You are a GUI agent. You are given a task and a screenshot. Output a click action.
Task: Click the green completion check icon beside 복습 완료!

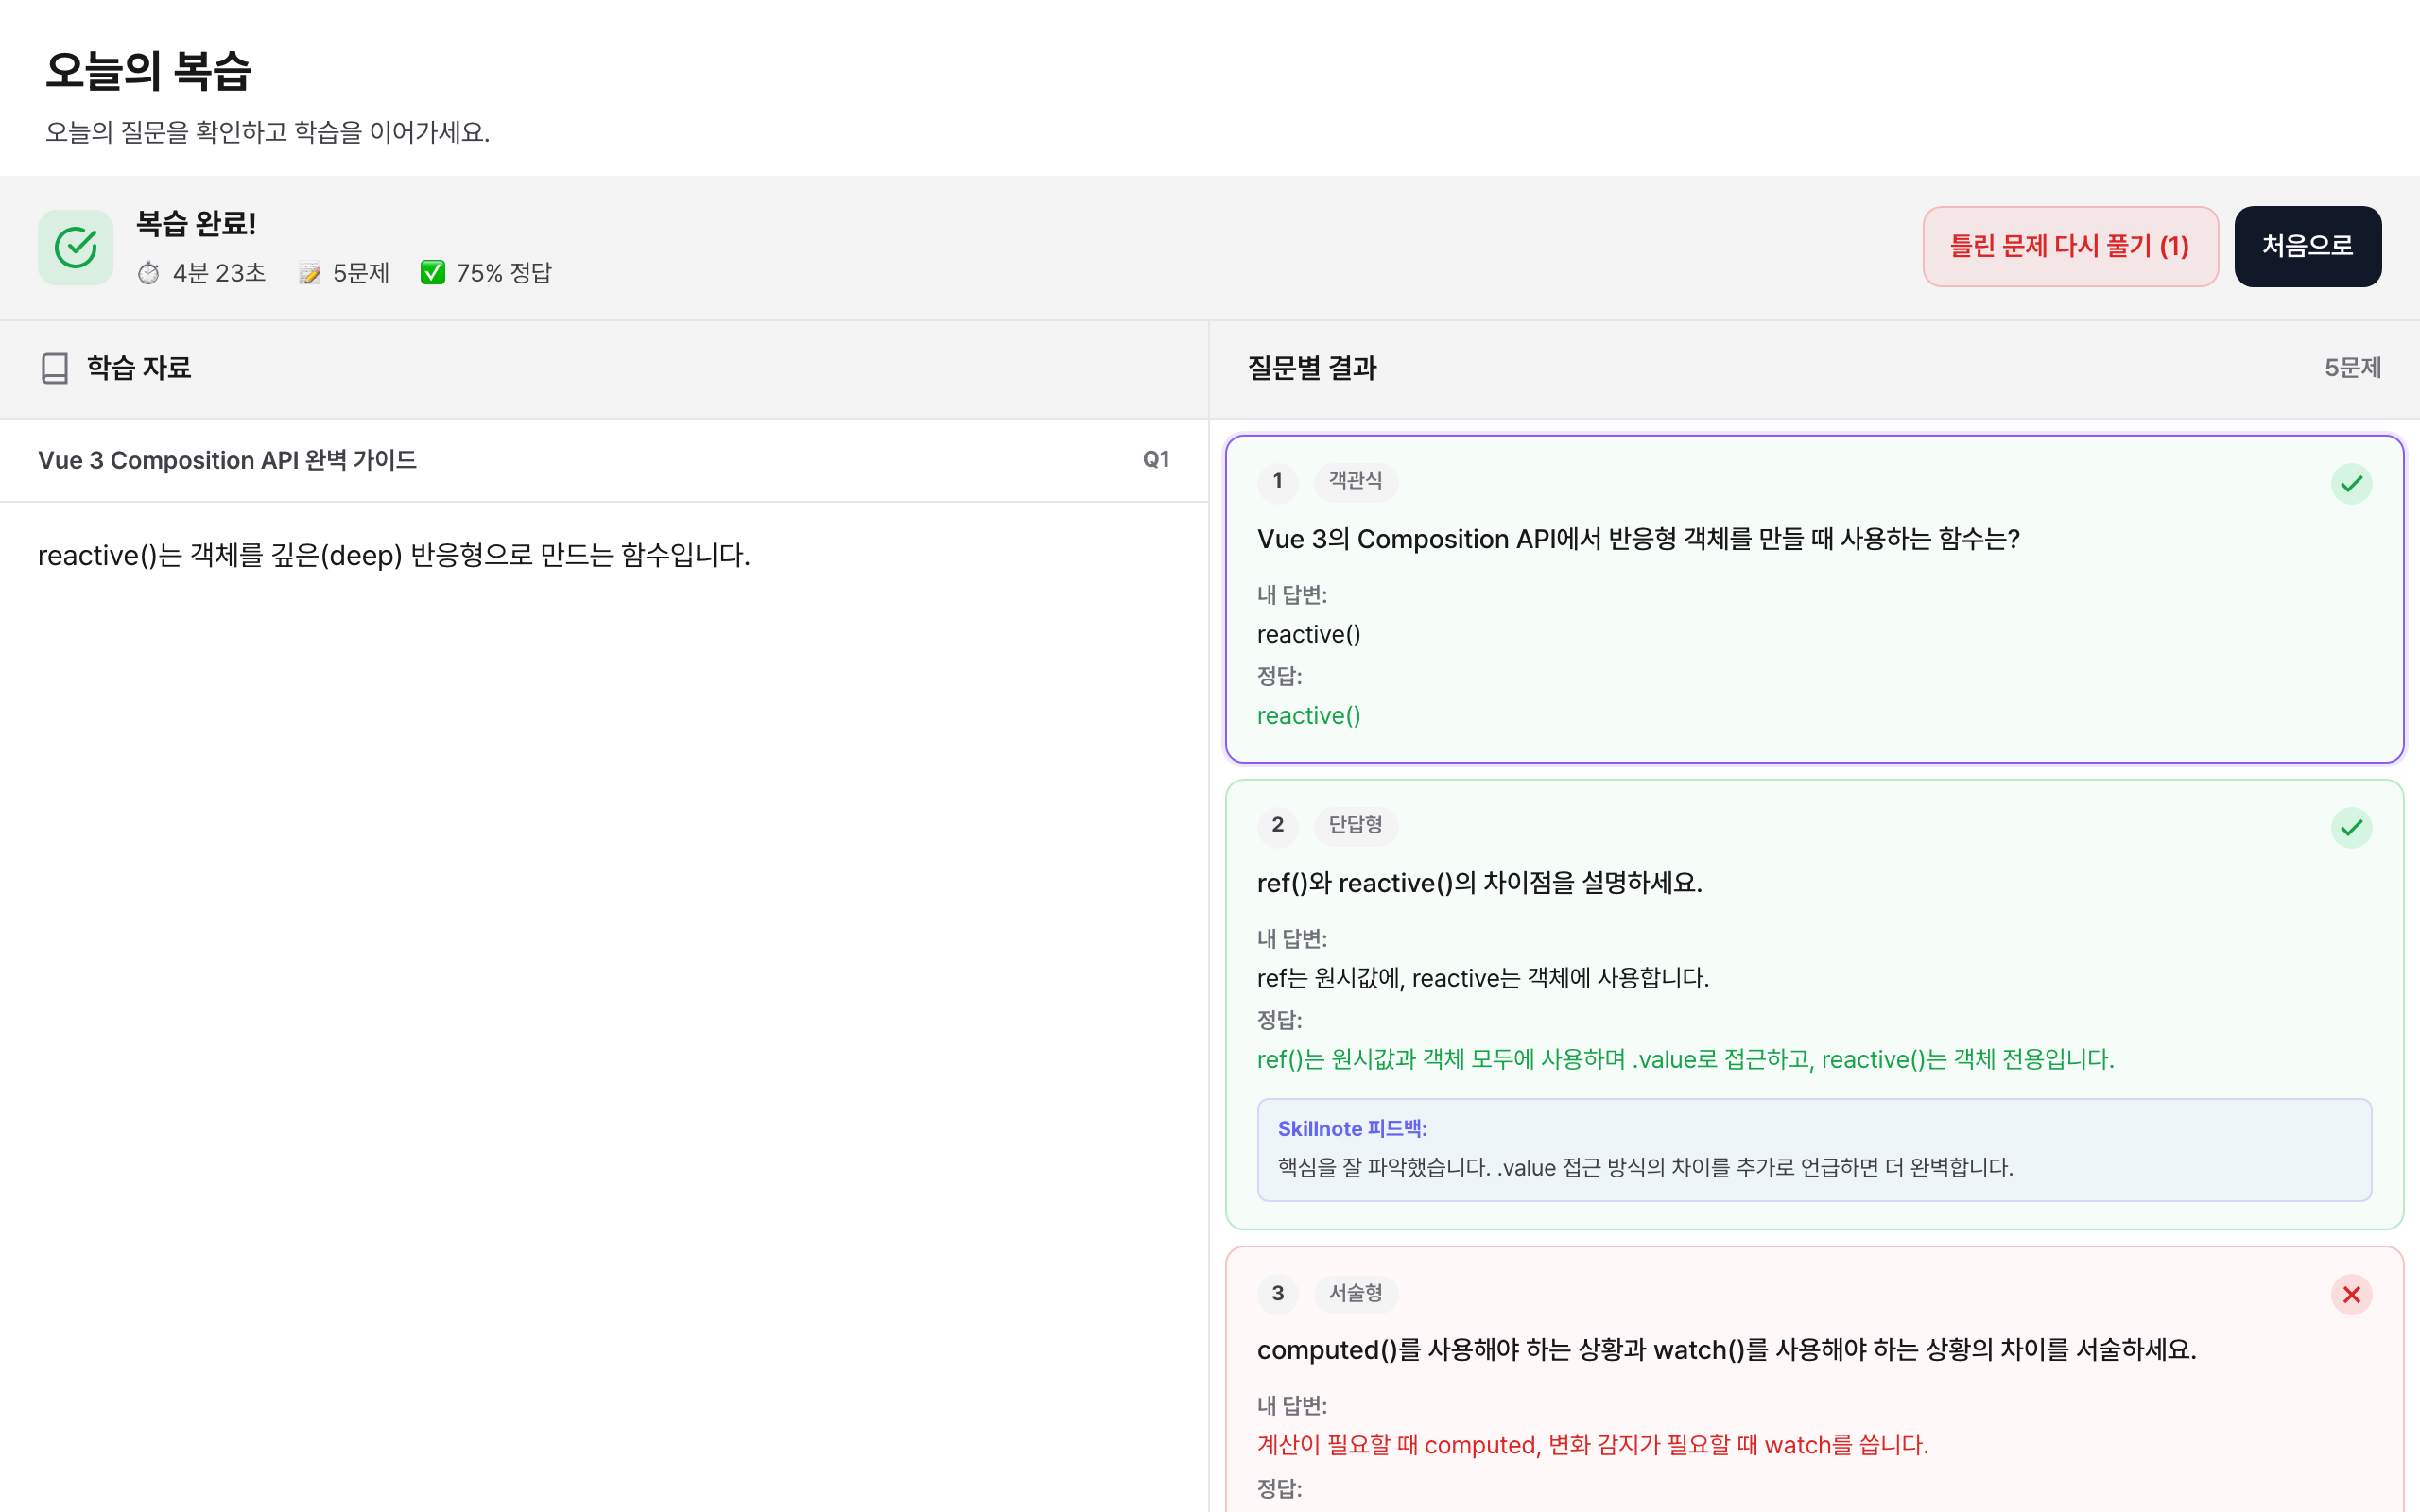pyautogui.click(x=75, y=246)
